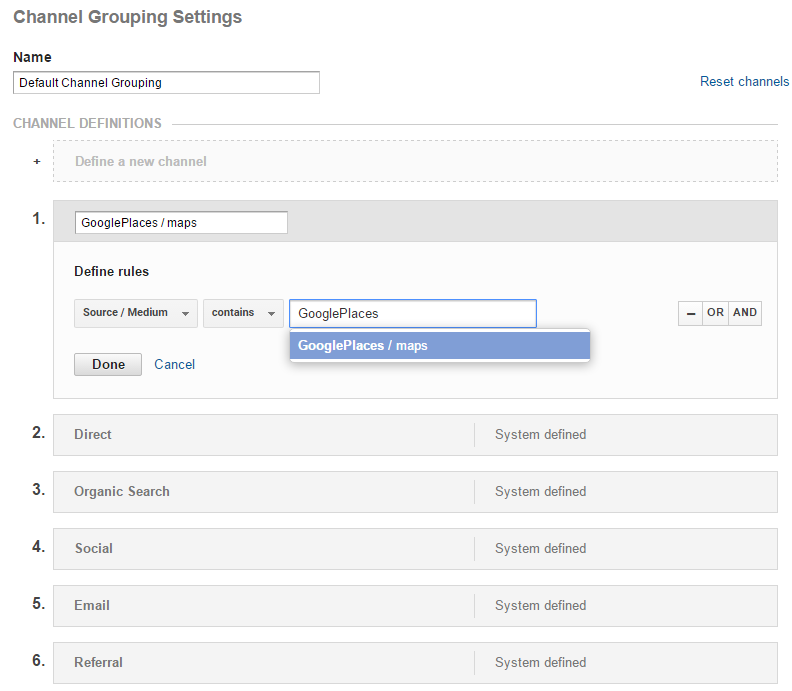Click the Define rules heading
Image resolution: width=792 pixels, height=691 pixels.
coord(112,272)
